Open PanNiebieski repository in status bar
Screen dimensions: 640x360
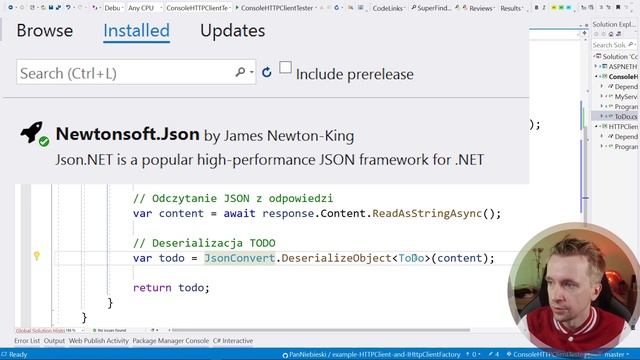click(371, 354)
